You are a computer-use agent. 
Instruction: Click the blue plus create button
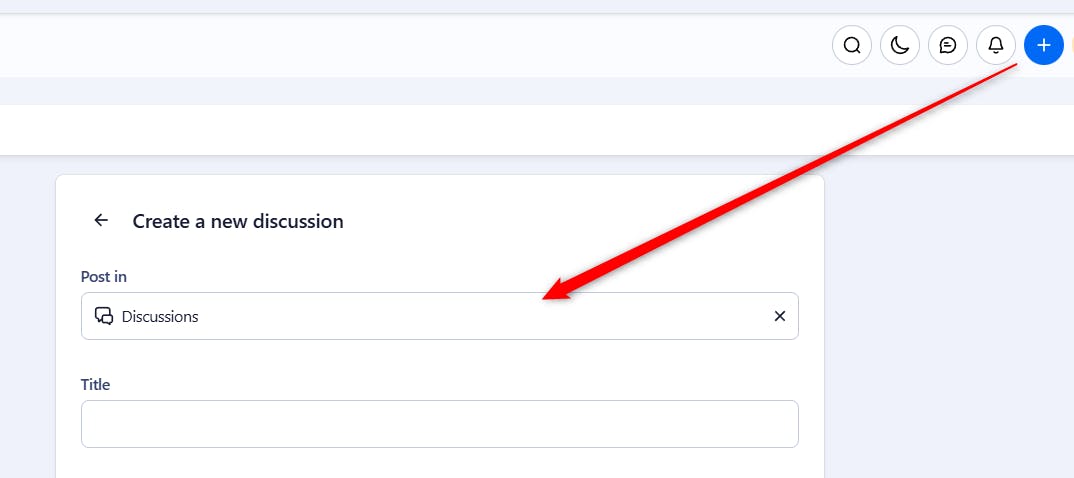click(x=1044, y=45)
